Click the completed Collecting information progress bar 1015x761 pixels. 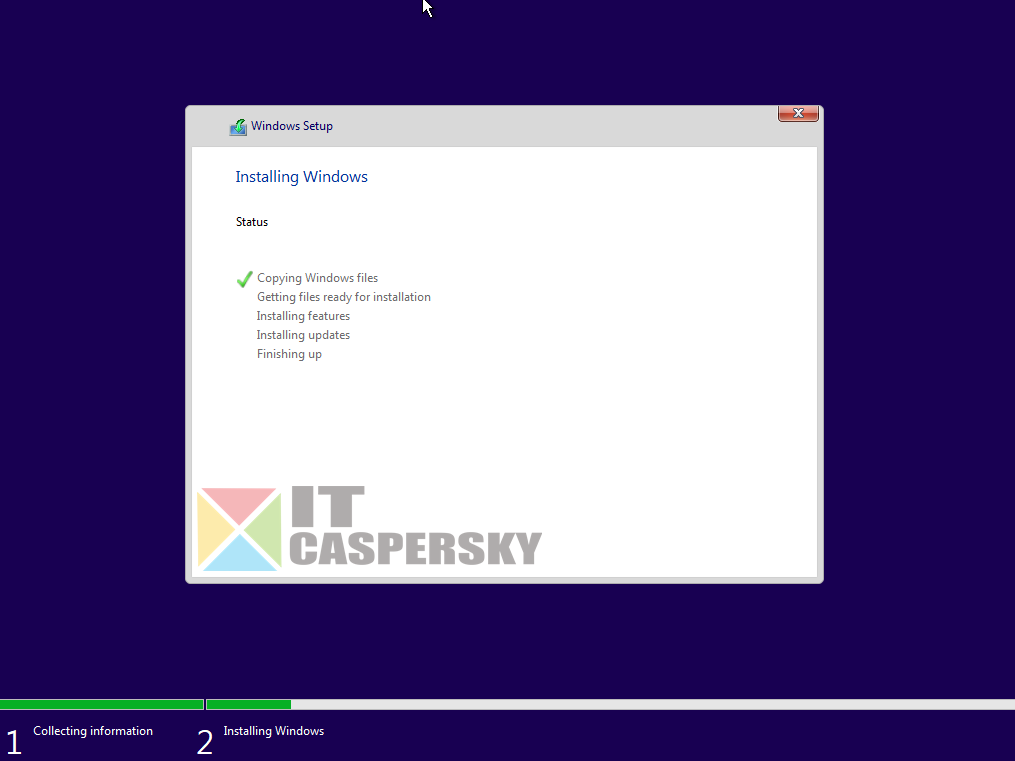[x=100, y=704]
